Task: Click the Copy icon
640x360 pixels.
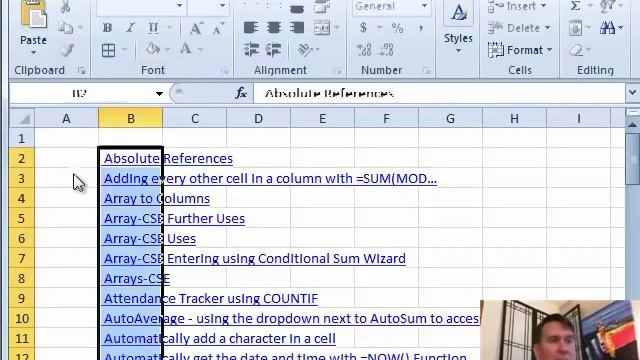Action: [65, 28]
